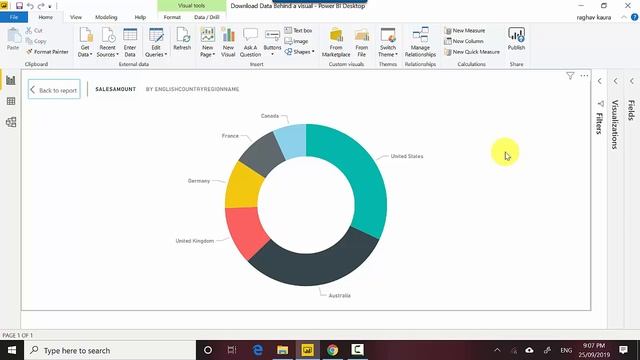Open File Explorer from the taskbar
Image resolution: width=640 pixels, height=360 pixels.
pyautogui.click(x=282, y=350)
